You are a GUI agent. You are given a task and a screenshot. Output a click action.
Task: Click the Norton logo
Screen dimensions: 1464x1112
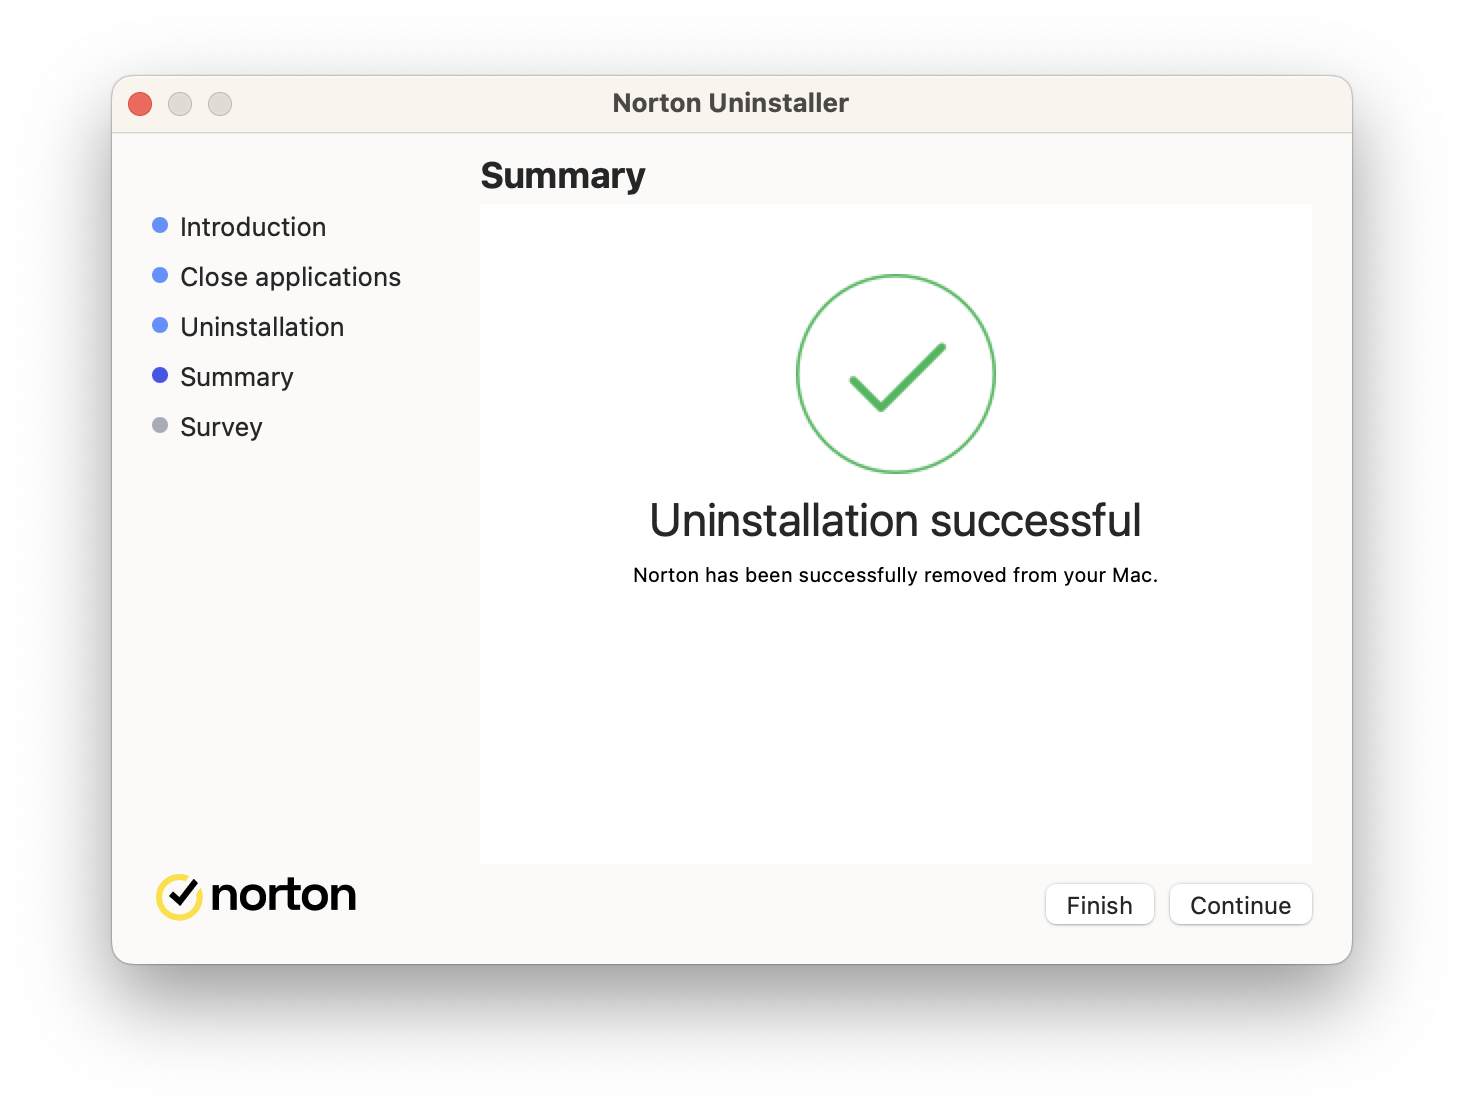257,896
